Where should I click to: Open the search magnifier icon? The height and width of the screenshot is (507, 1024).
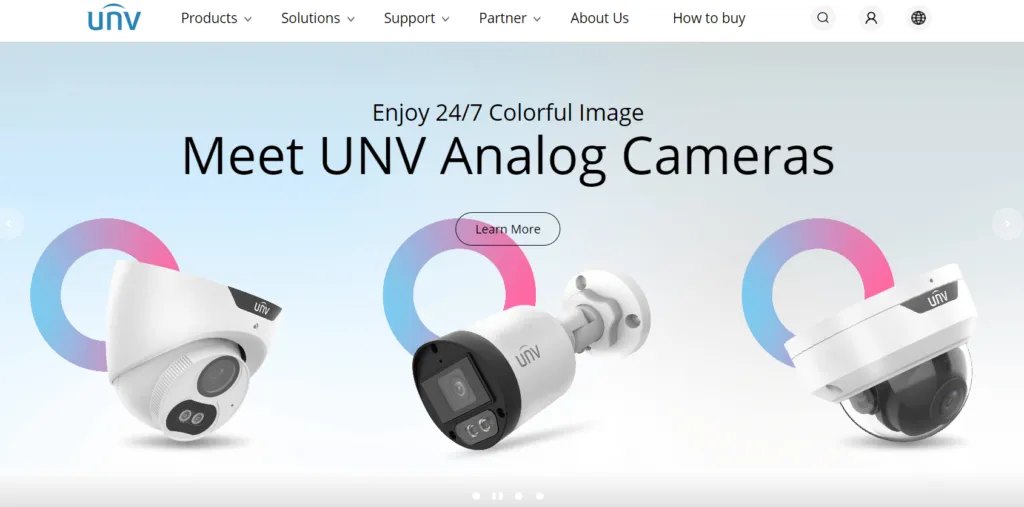click(823, 18)
